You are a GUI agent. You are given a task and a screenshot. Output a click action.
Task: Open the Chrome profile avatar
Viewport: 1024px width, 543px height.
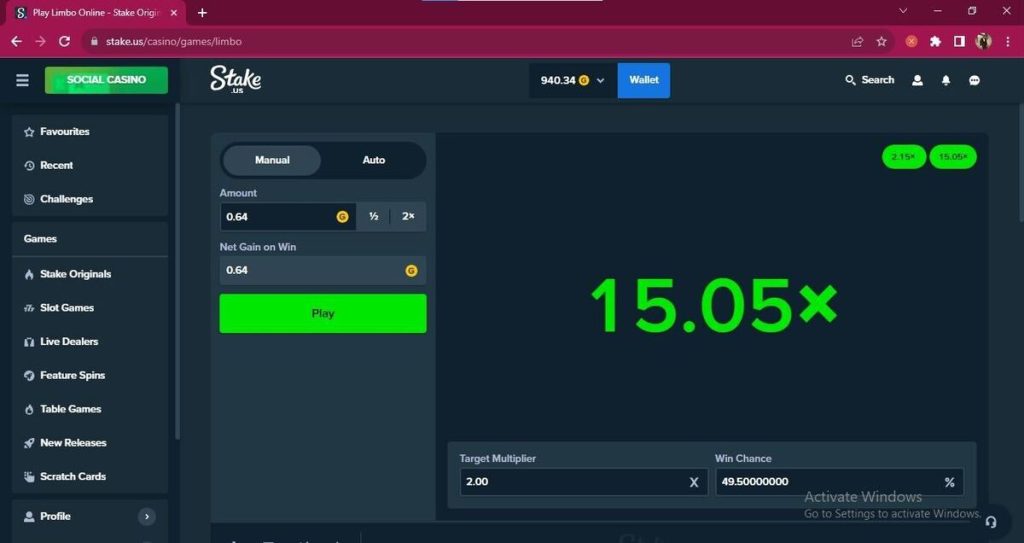(x=984, y=41)
